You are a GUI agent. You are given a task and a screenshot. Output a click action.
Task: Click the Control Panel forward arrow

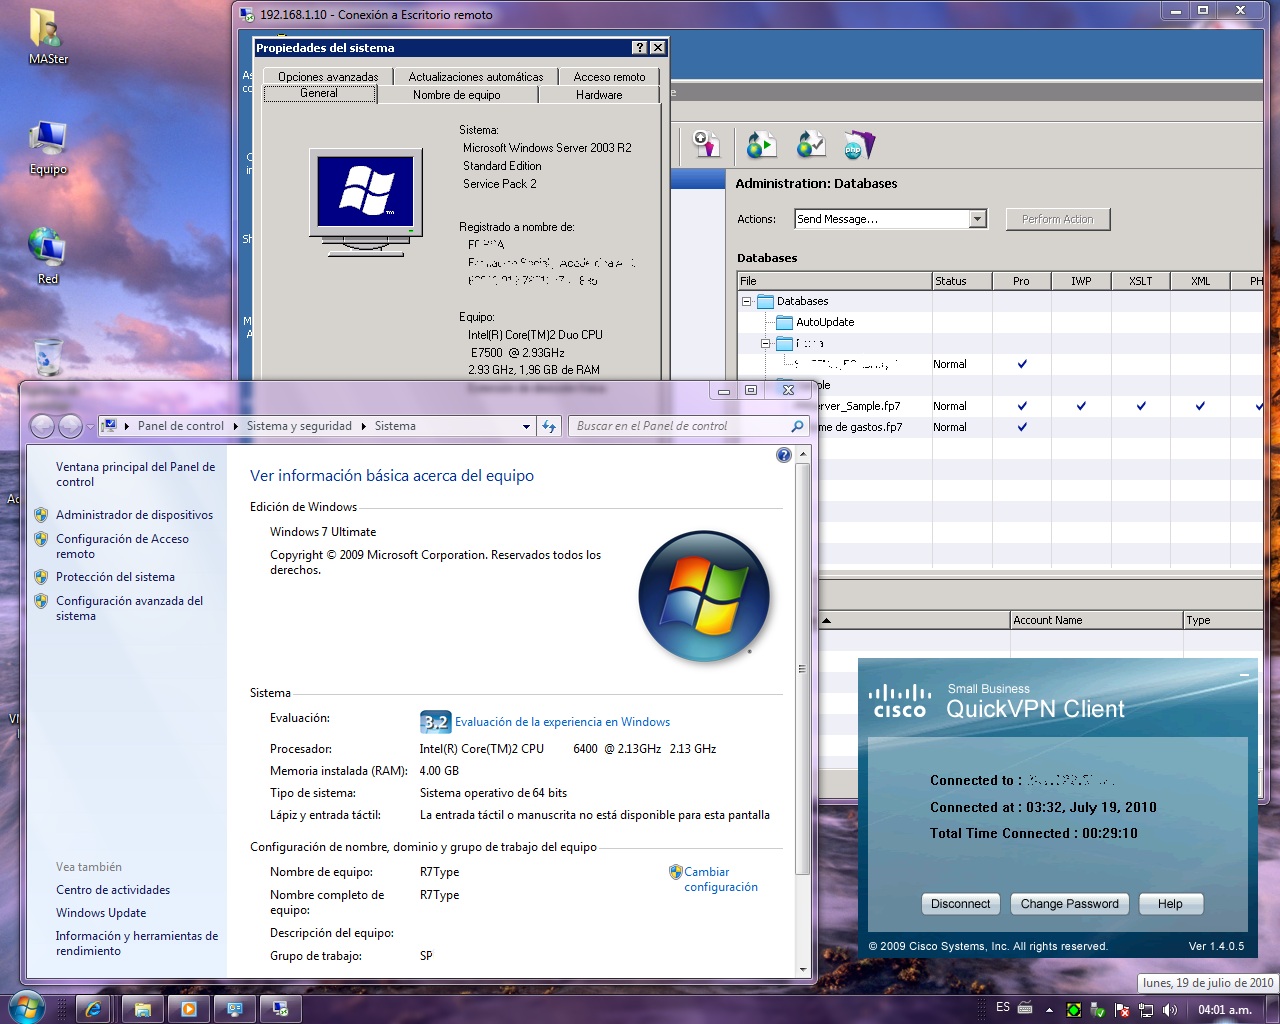click(x=70, y=427)
